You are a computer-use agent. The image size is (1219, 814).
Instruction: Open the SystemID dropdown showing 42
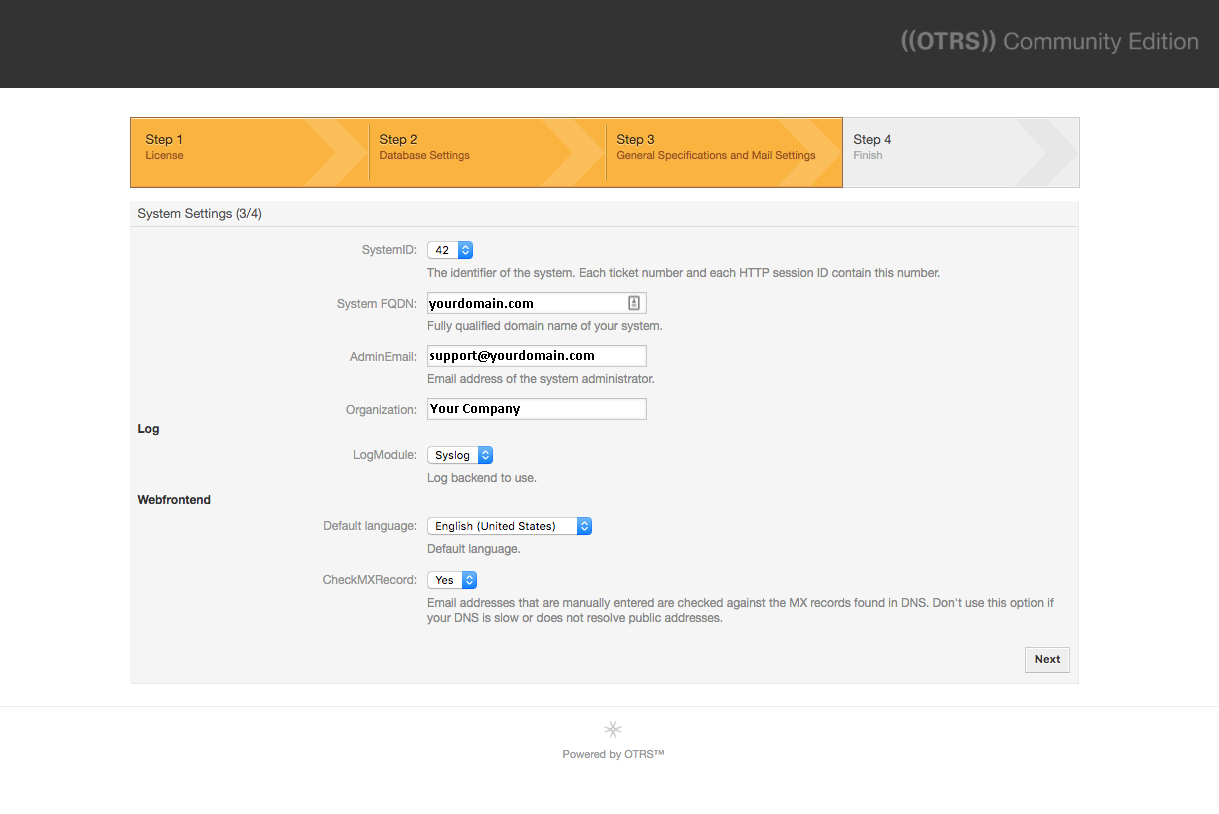coord(450,250)
